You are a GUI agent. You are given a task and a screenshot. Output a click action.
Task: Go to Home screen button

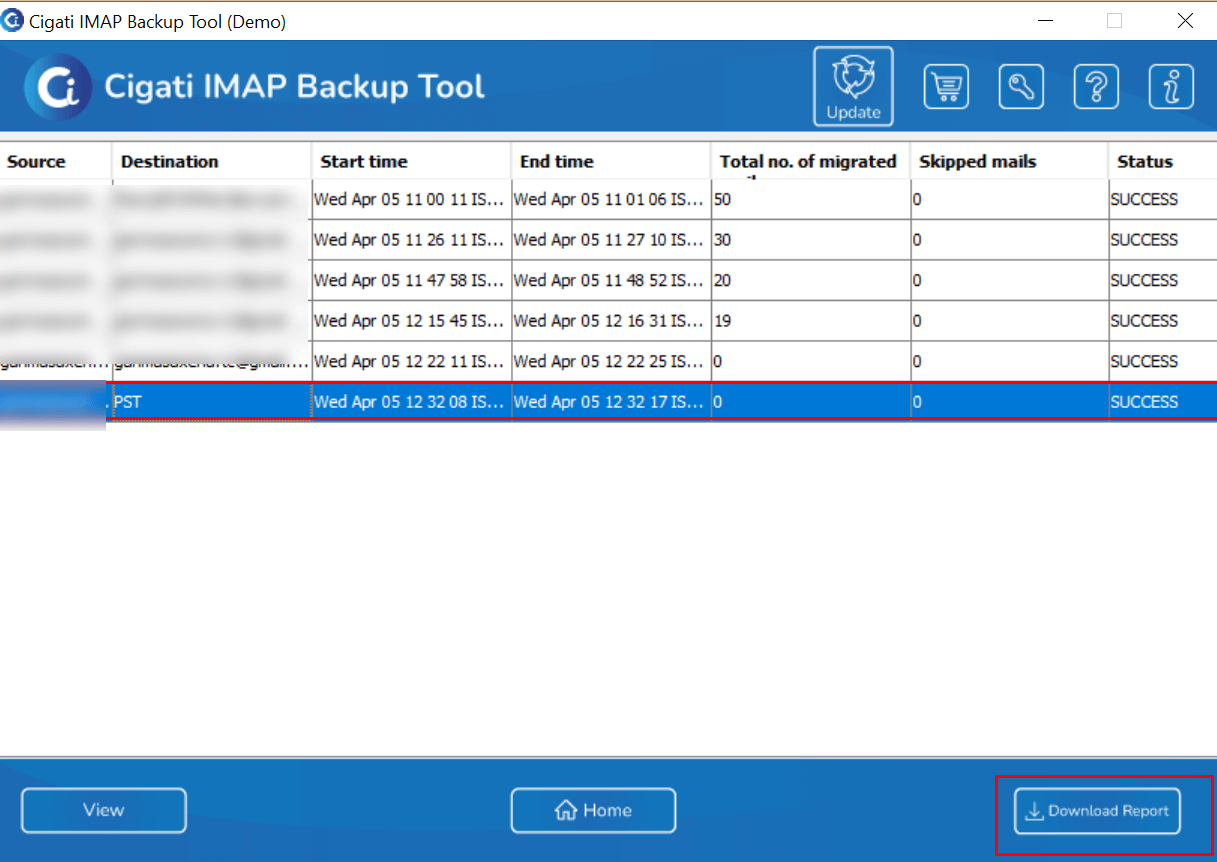tap(593, 810)
